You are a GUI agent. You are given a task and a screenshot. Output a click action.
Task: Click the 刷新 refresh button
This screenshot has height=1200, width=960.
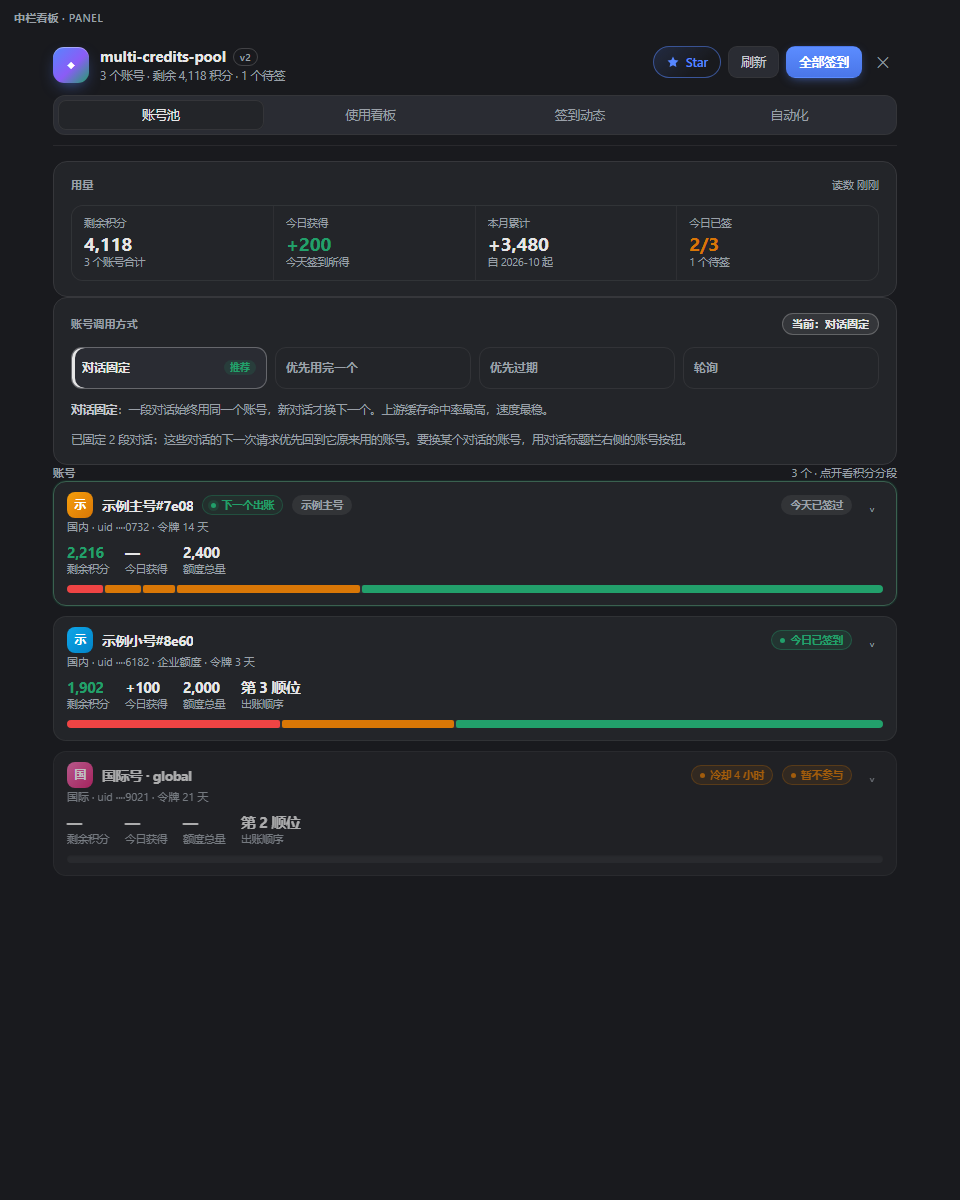tap(753, 62)
